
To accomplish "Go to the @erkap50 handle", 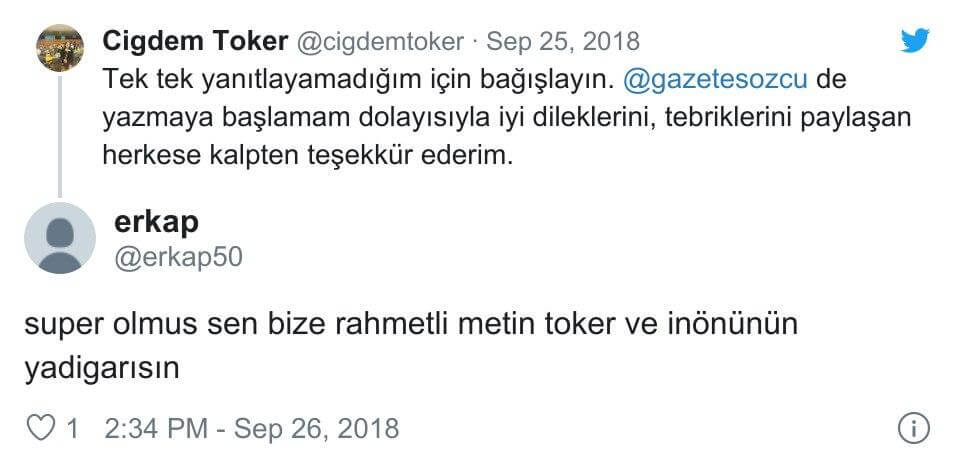I will click(x=179, y=257).
